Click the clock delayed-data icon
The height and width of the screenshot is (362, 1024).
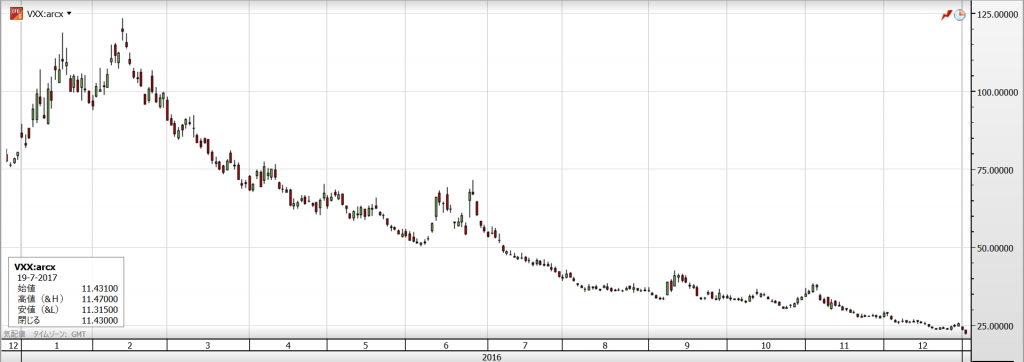pos(959,14)
